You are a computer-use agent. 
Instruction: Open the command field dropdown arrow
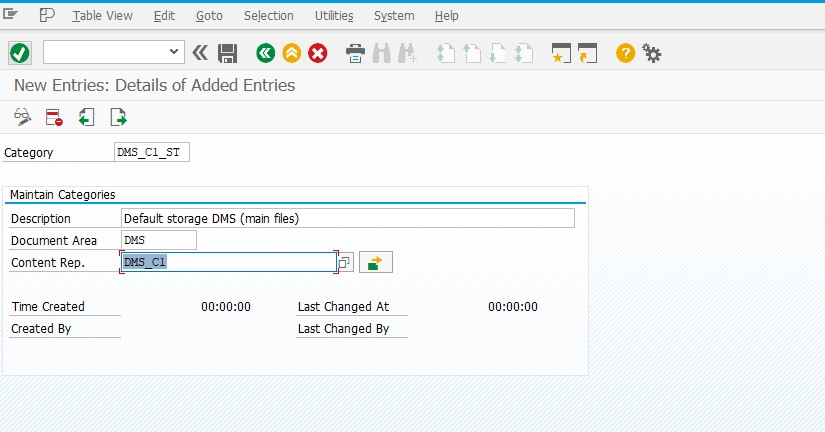174,52
